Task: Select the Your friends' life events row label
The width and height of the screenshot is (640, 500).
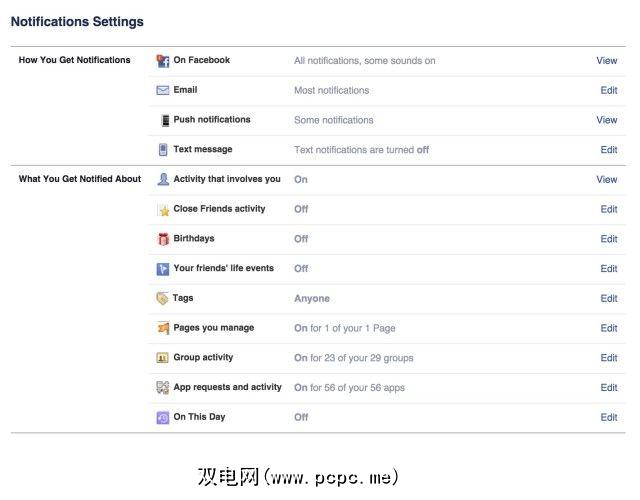Action: pyautogui.click(x=222, y=268)
